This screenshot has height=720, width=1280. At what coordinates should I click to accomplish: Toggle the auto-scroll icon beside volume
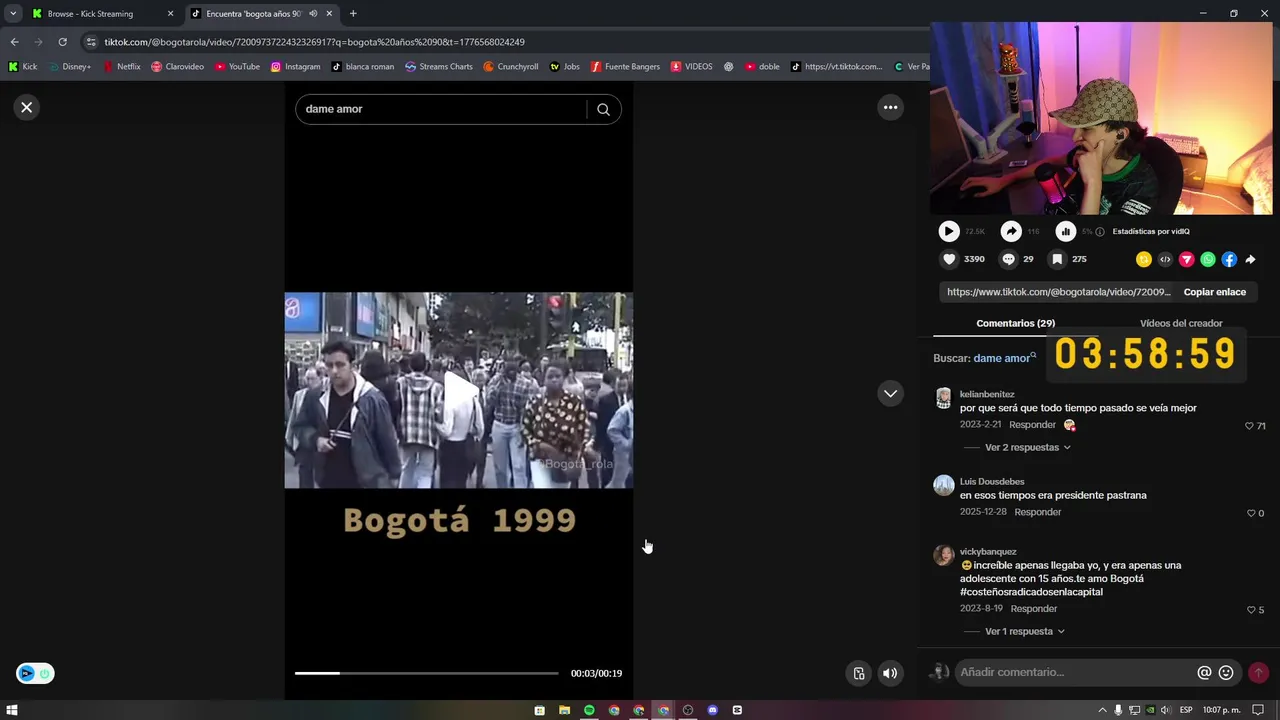pos(858,673)
